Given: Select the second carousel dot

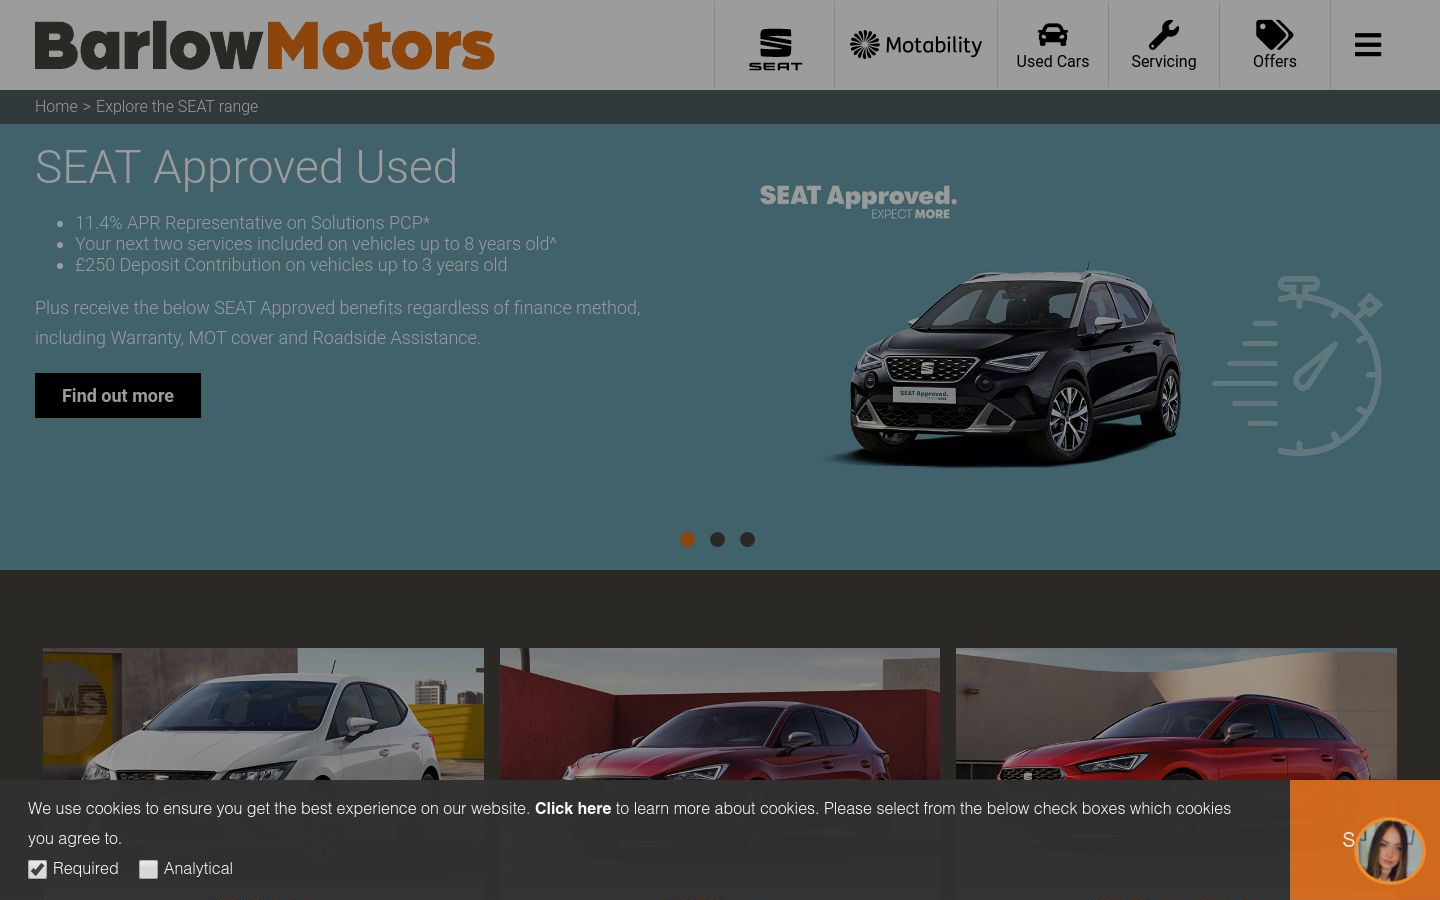Looking at the screenshot, I should point(717,539).
